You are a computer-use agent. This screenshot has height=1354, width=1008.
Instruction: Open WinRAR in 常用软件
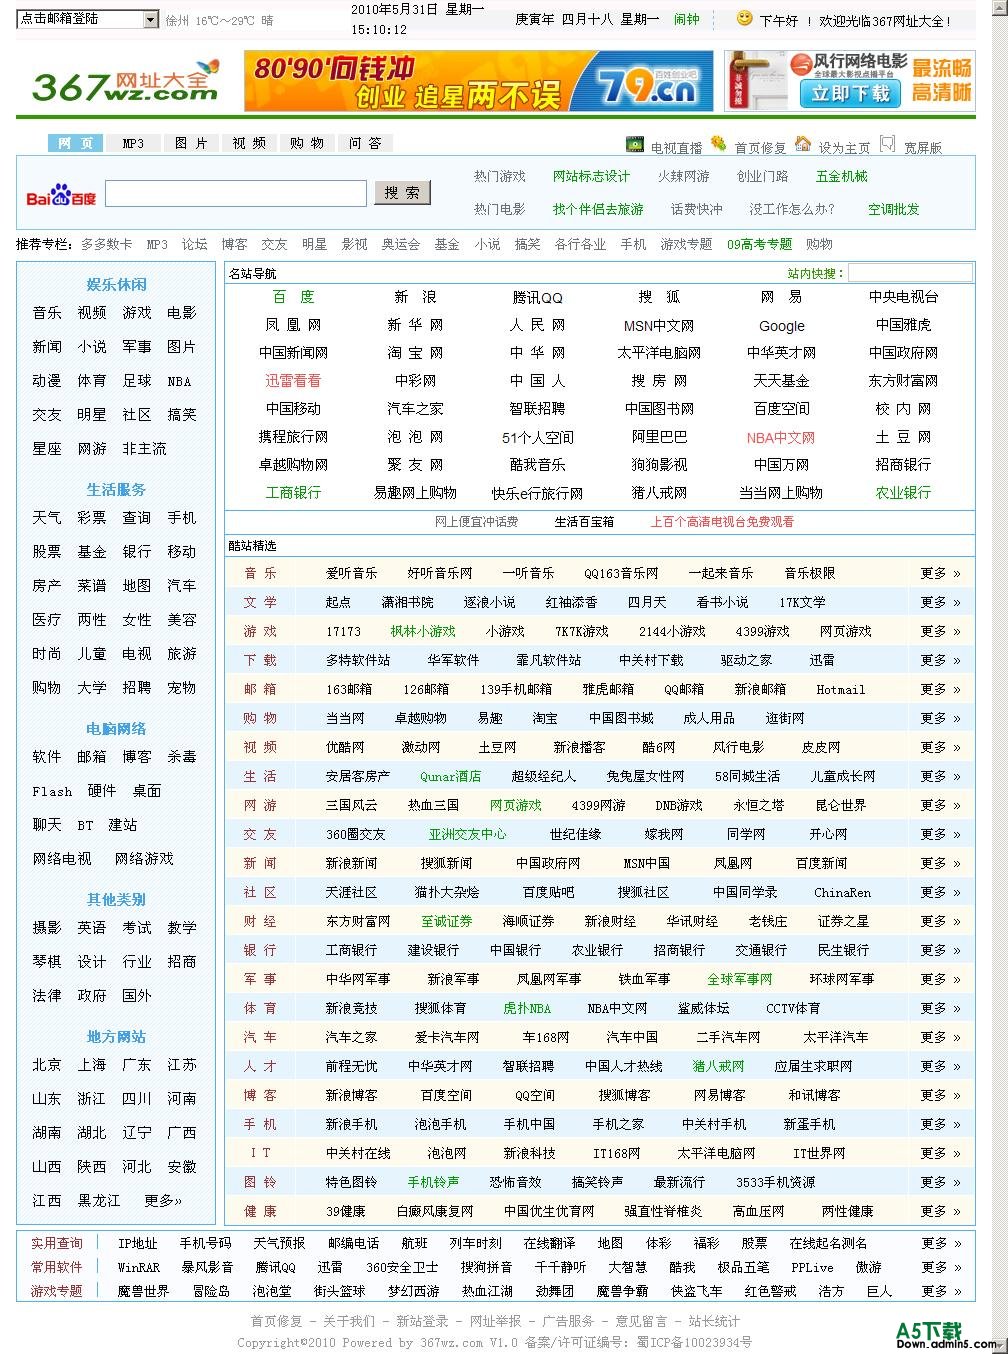coord(139,1268)
